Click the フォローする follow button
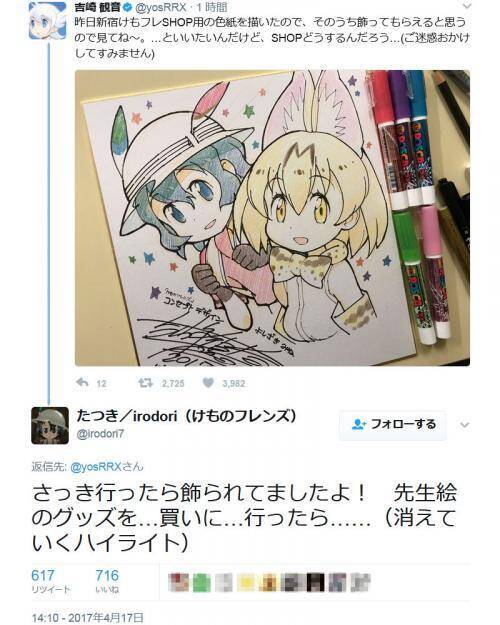 (393, 425)
